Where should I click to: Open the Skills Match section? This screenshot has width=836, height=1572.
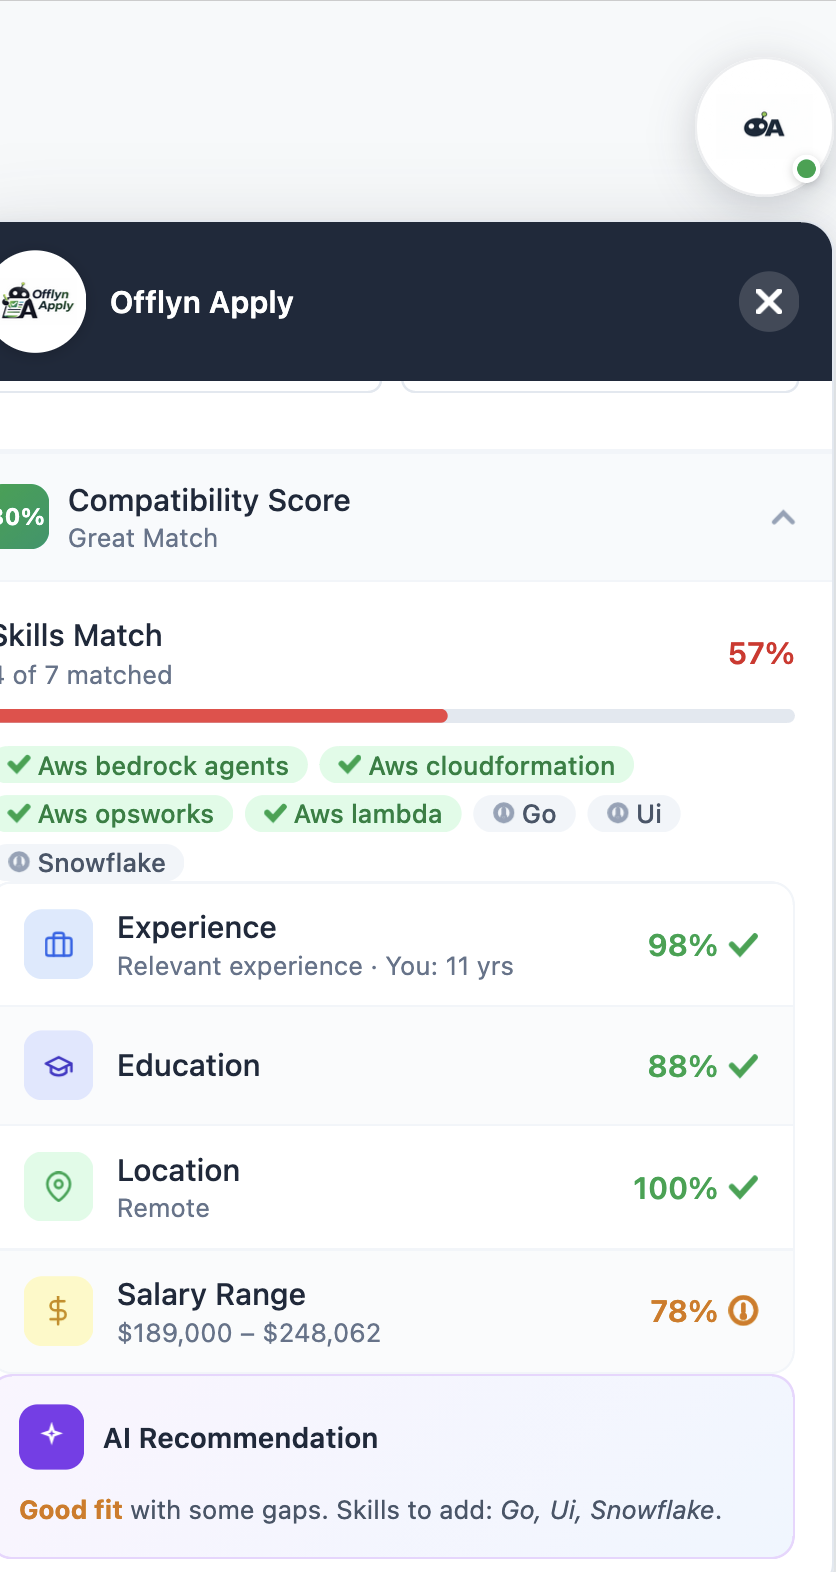tap(81, 635)
